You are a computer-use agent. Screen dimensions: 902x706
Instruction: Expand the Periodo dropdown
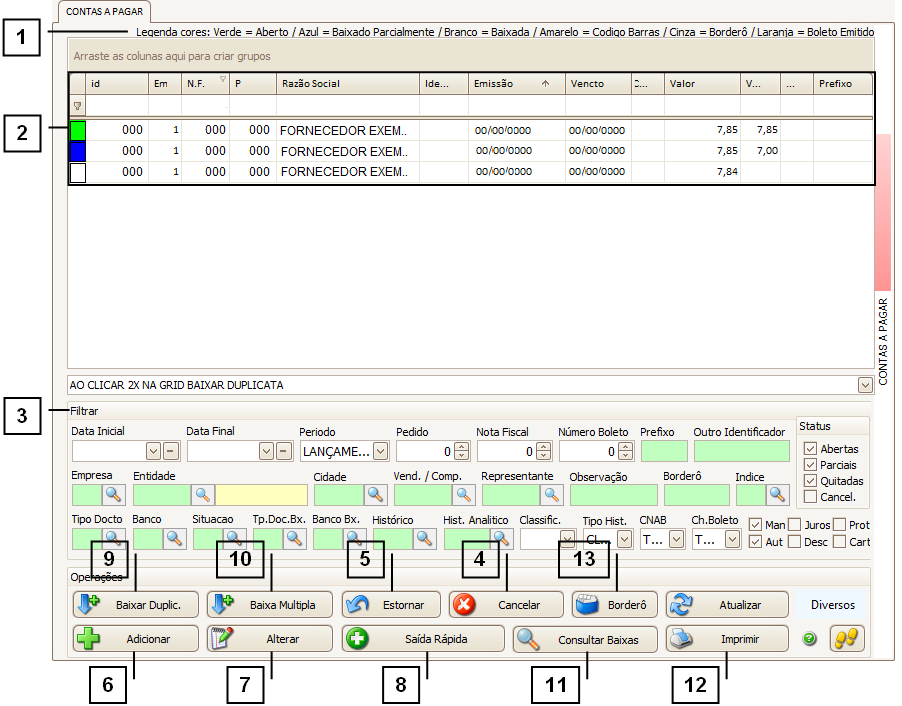[x=380, y=451]
